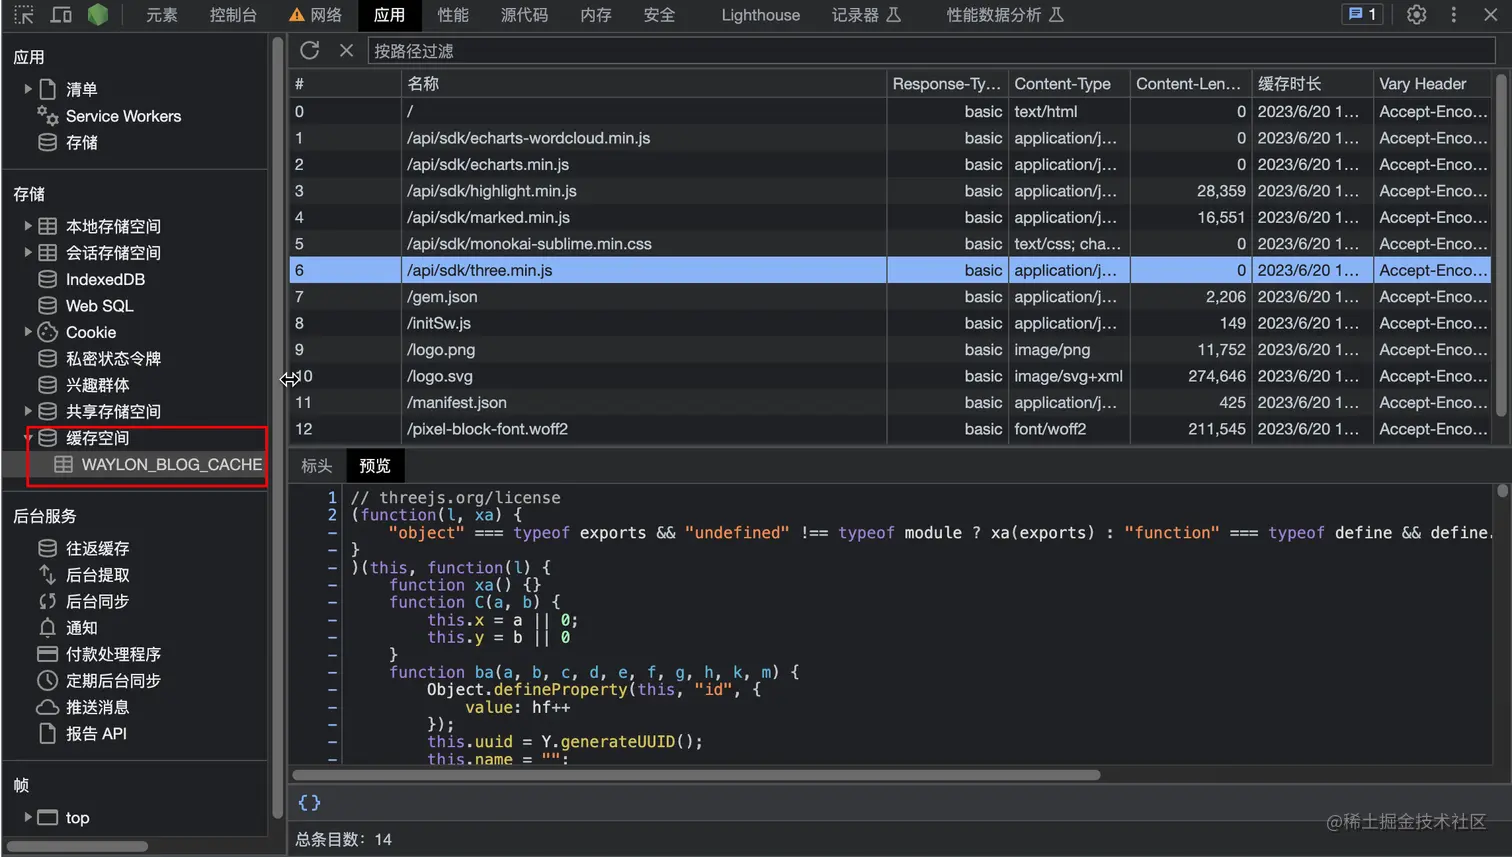
Task: Toggle the device toolbar icon
Action: point(61,15)
